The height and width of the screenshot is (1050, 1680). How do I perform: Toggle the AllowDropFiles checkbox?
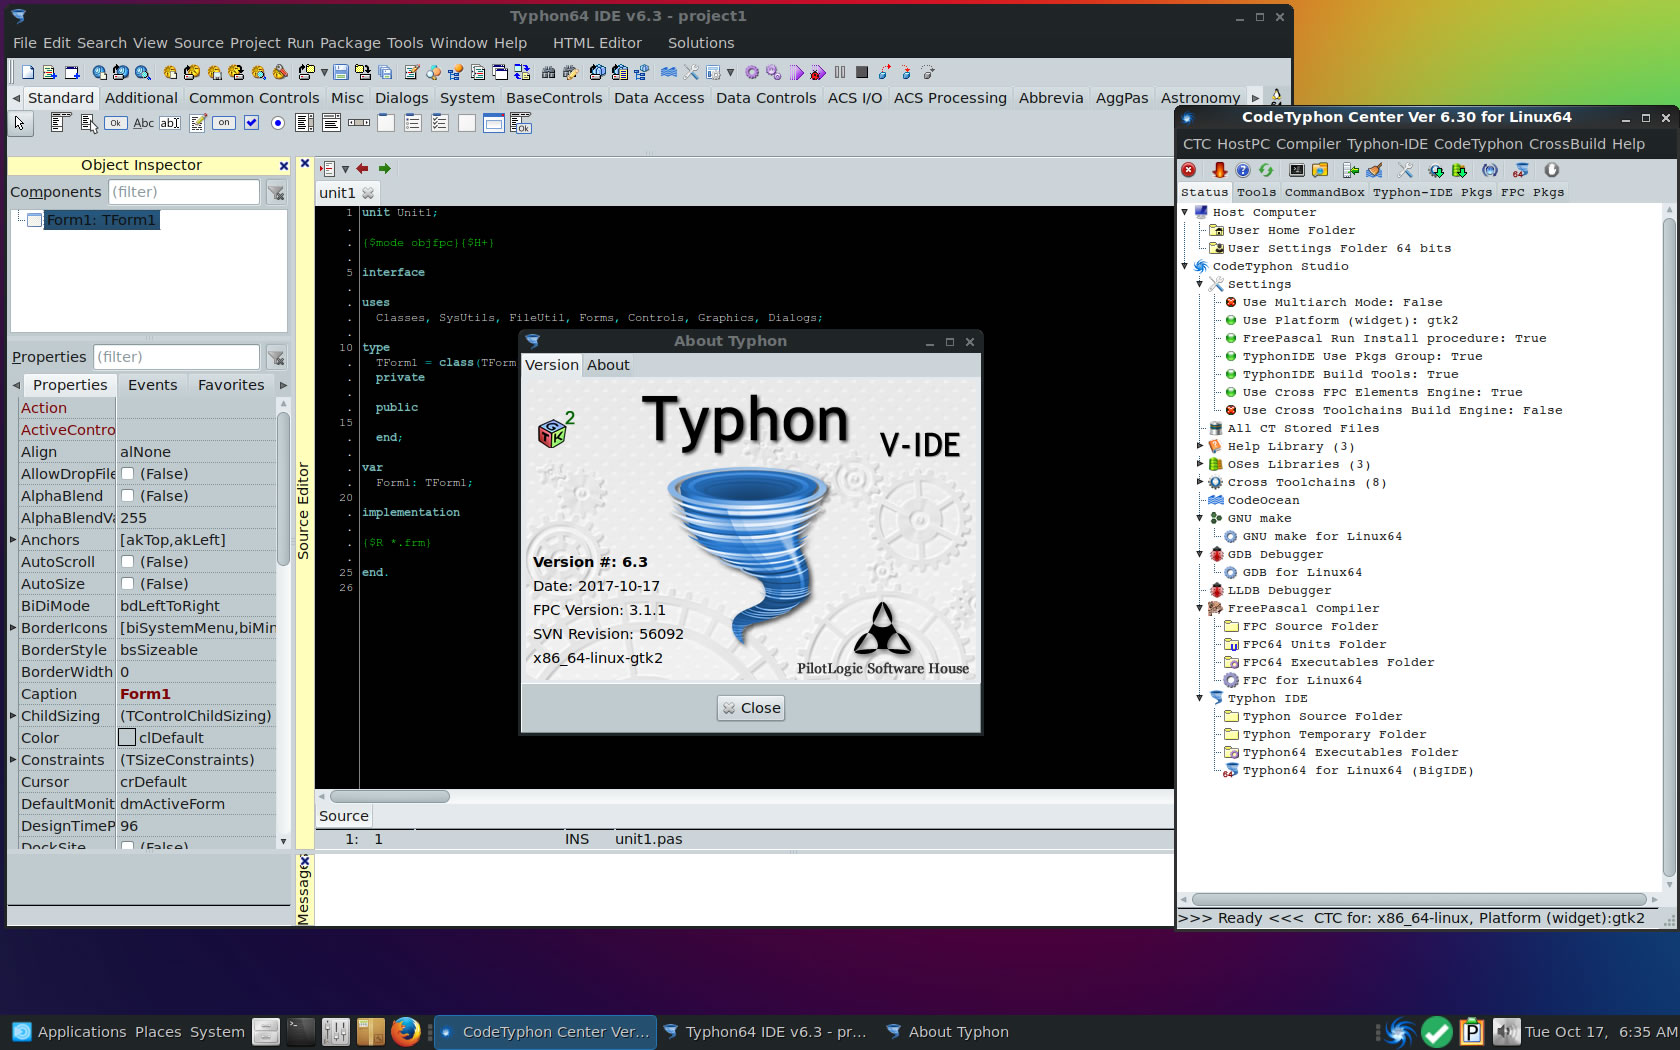tap(128, 474)
